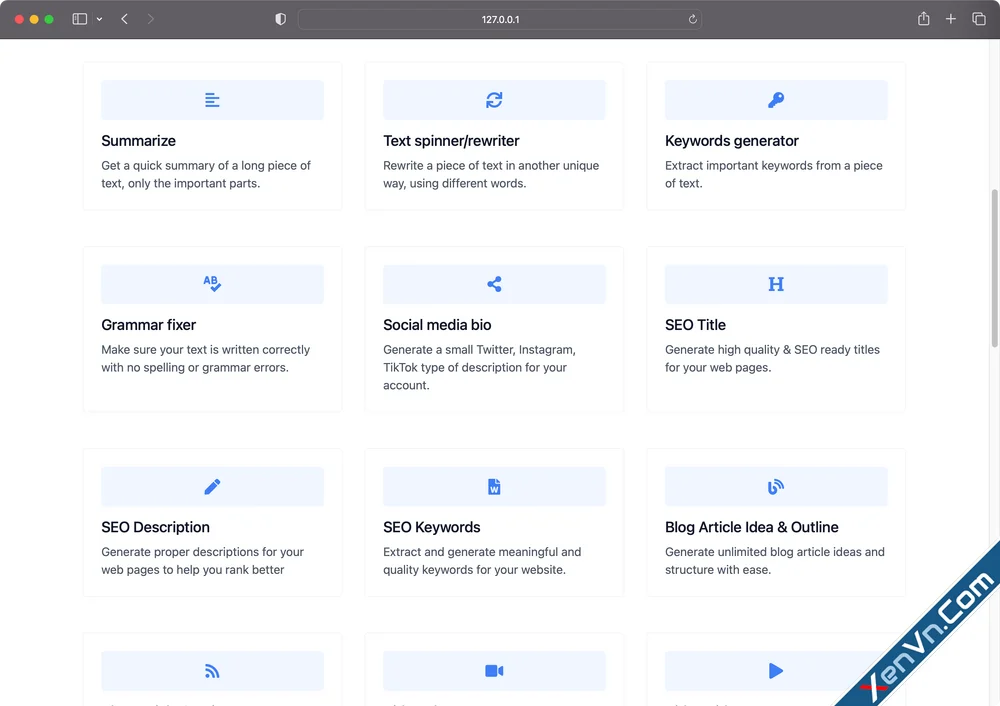Click the play button tool icon
This screenshot has height=706, width=1000.
(x=775, y=670)
